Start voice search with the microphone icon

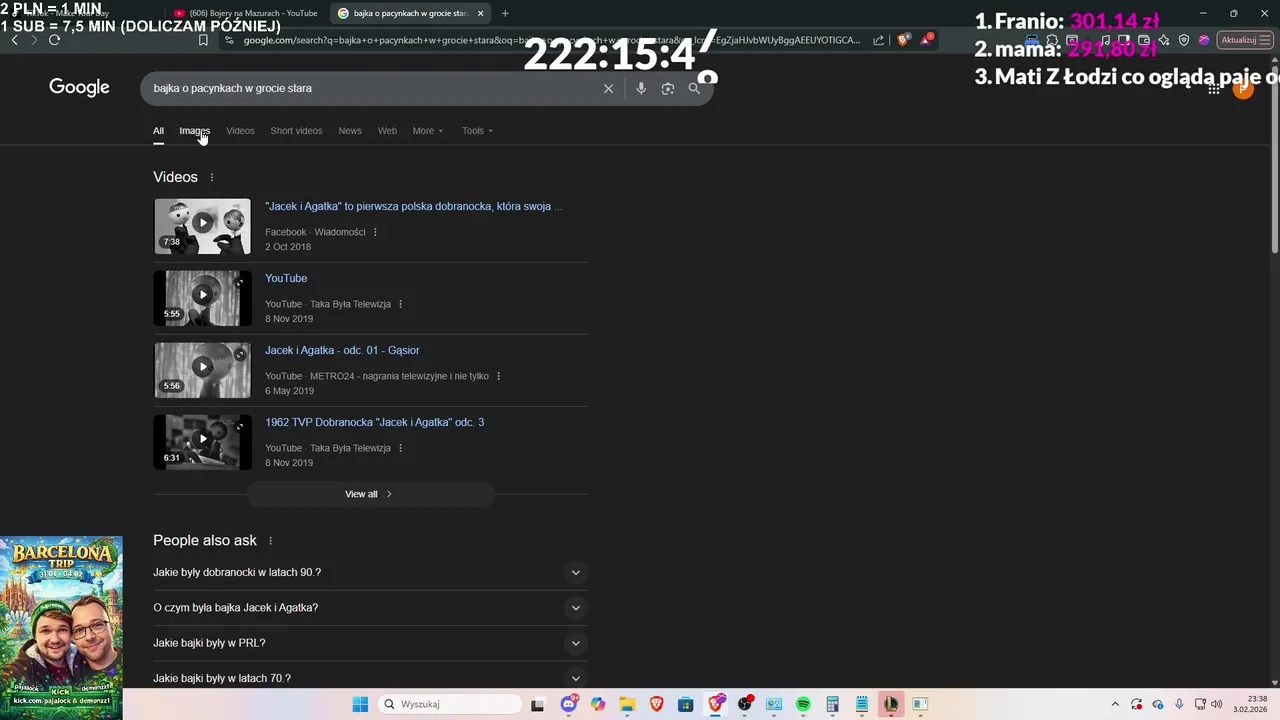click(641, 88)
